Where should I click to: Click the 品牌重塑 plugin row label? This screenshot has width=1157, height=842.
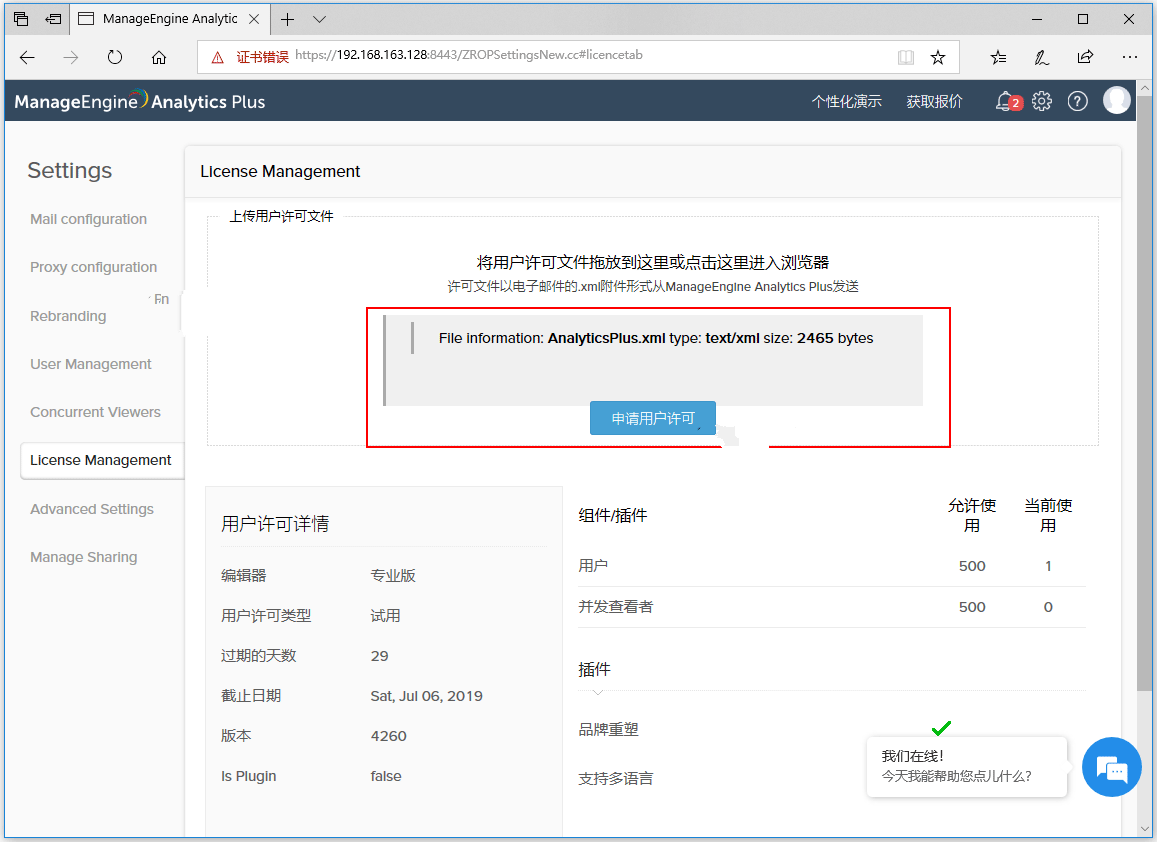609,729
